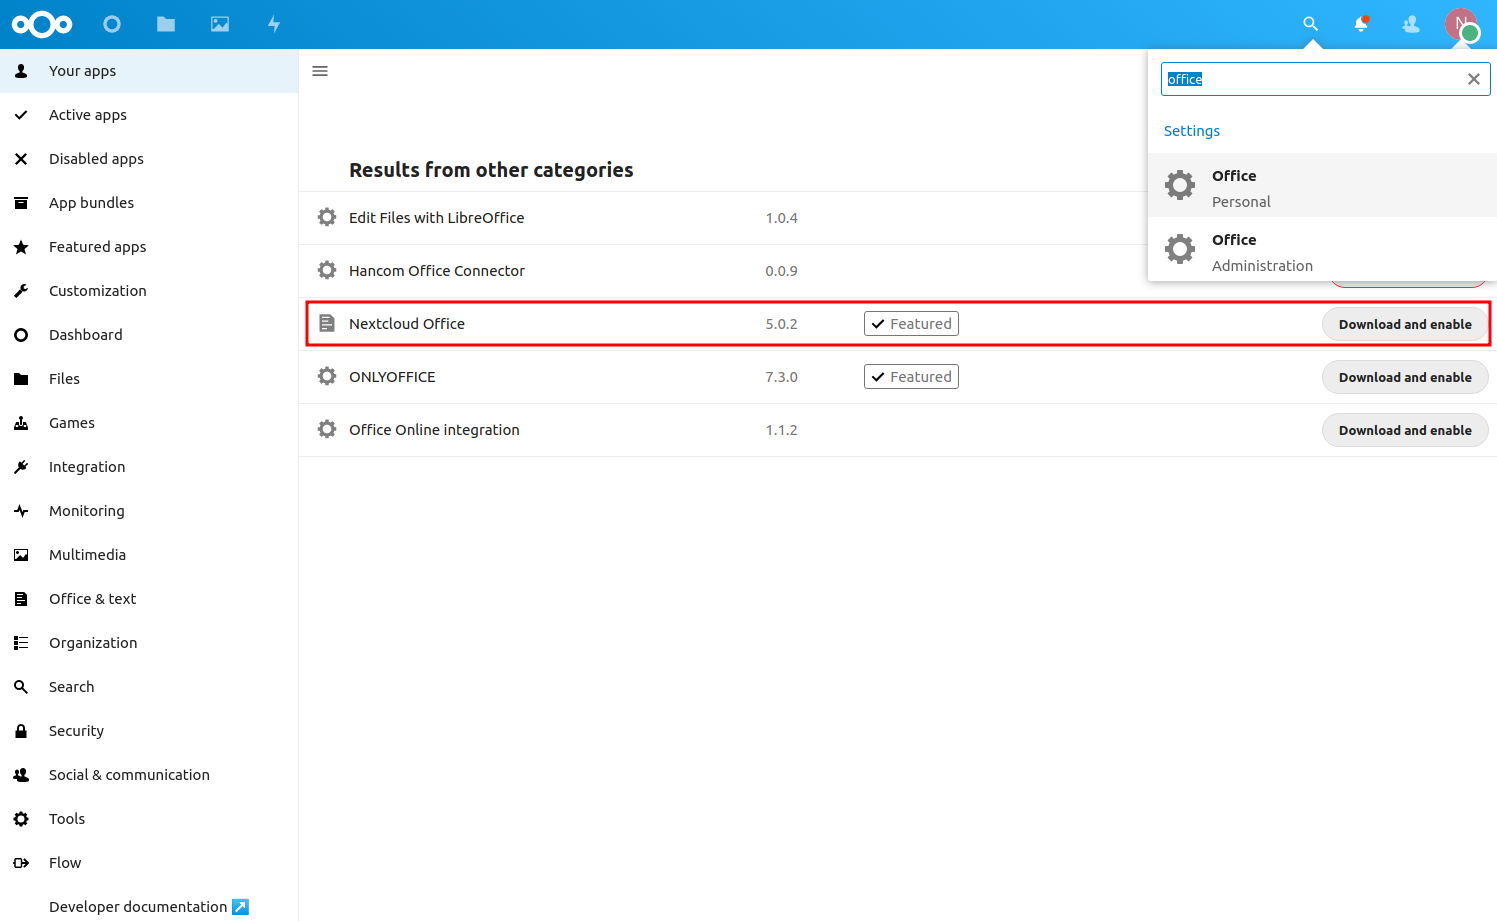1497x921 pixels.
Task: Click the document icon of Nextcloud Office
Action: pos(327,323)
